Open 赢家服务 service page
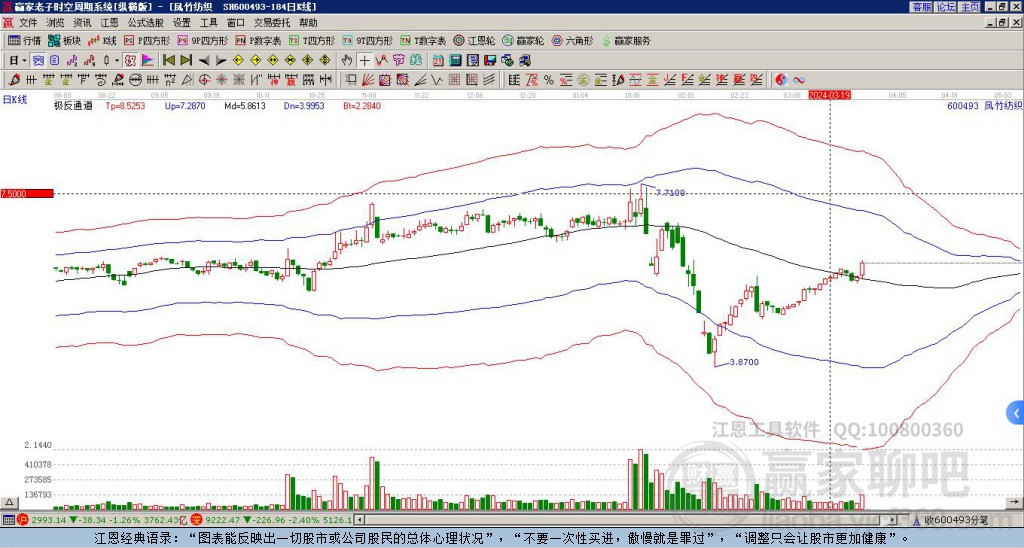Viewport: 1024px width, 548px height. [626, 40]
